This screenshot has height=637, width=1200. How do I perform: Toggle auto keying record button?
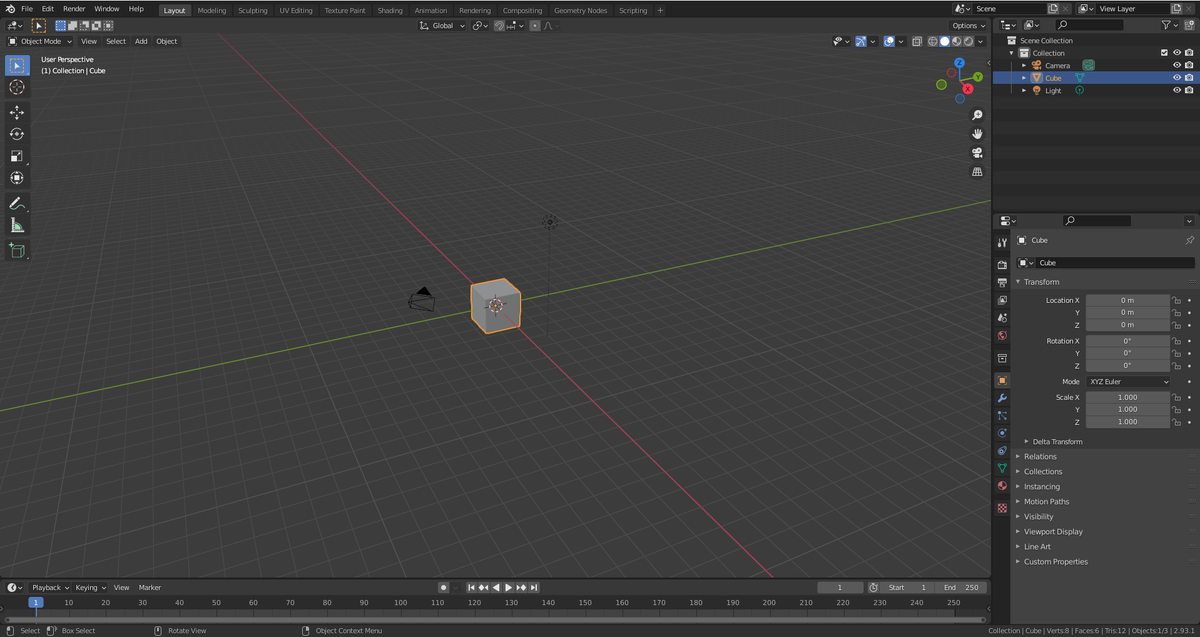443,587
